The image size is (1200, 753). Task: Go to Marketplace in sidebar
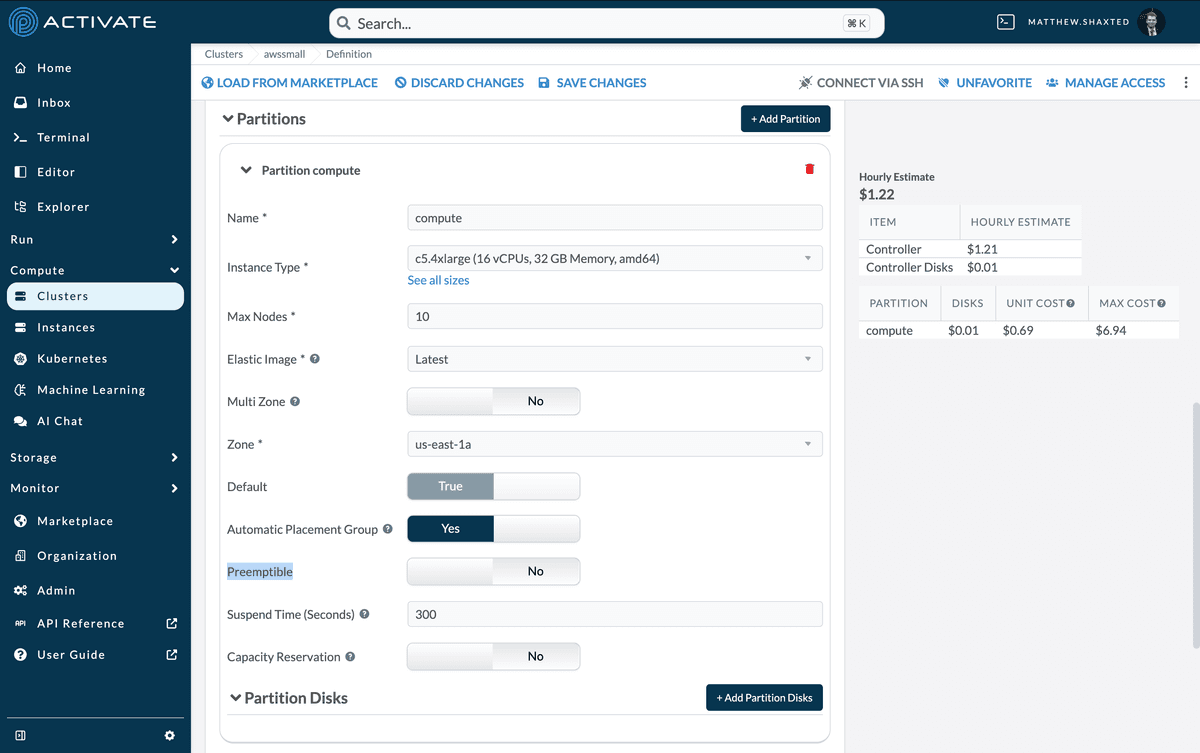[75, 521]
